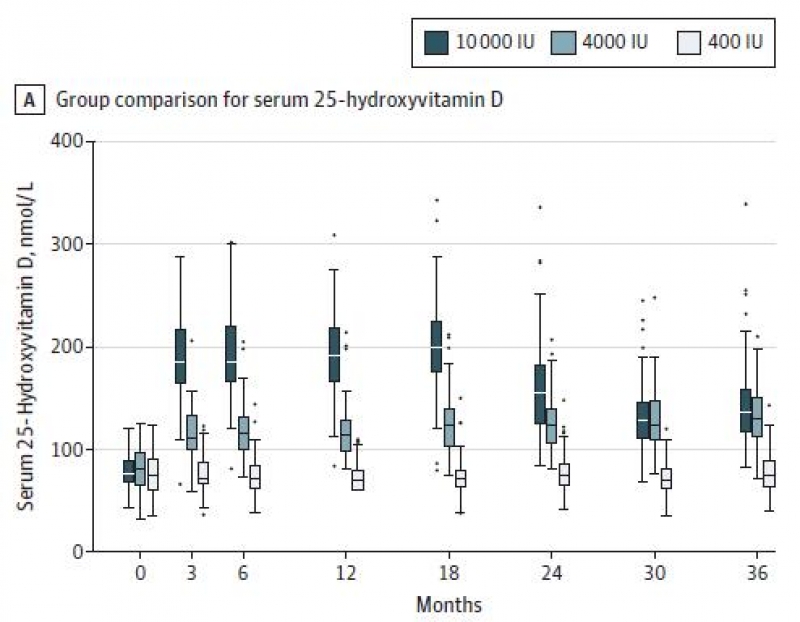800x622 pixels.
Task: Click the 400 IU box at month 24
Action: pos(564,474)
